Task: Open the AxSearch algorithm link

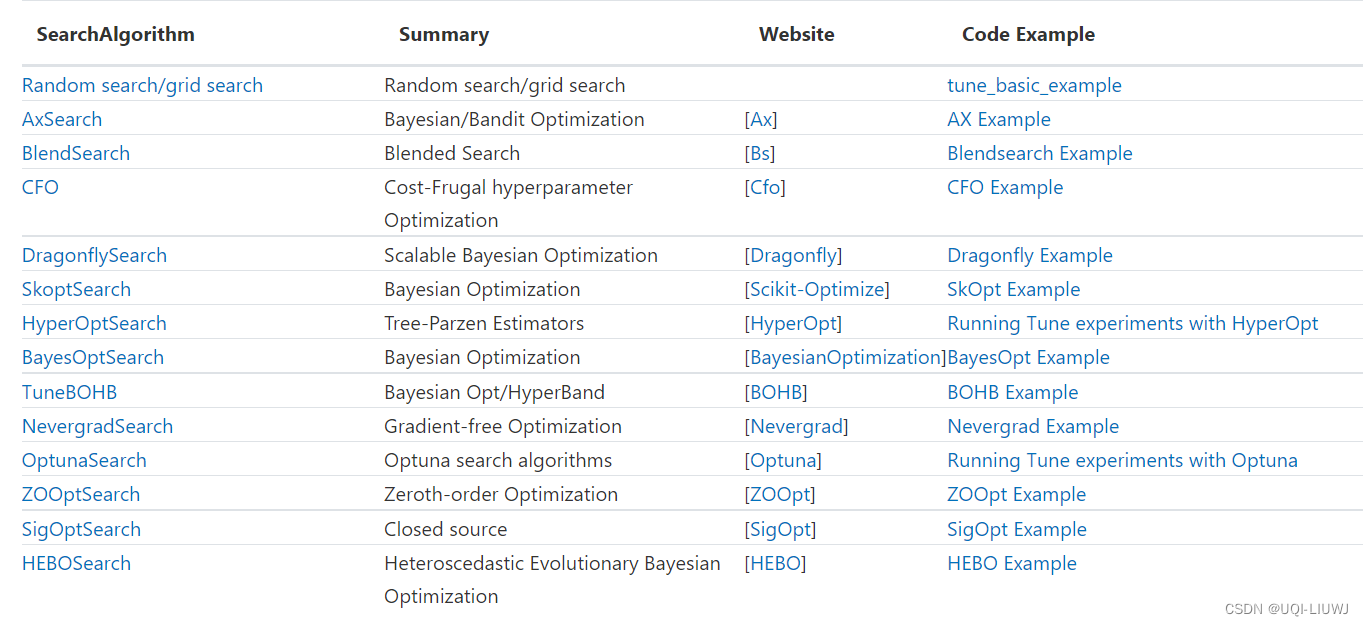Action: coord(62,120)
